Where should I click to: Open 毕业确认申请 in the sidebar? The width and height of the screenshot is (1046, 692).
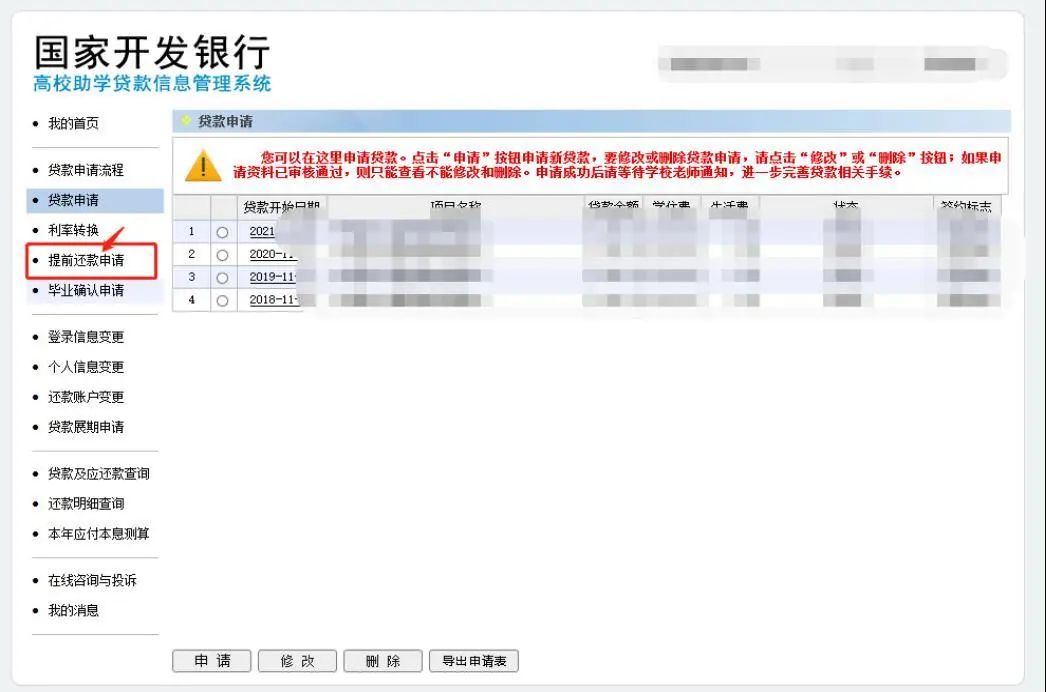(x=86, y=291)
